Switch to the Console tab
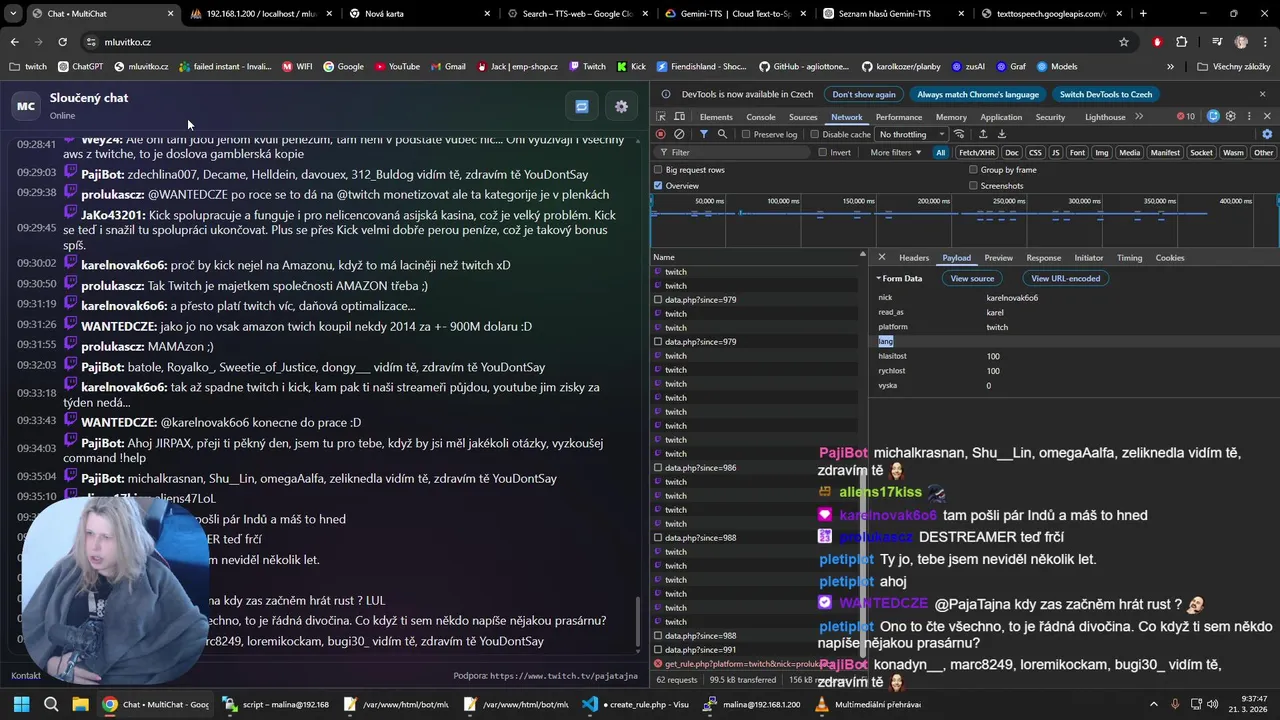 [761, 117]
